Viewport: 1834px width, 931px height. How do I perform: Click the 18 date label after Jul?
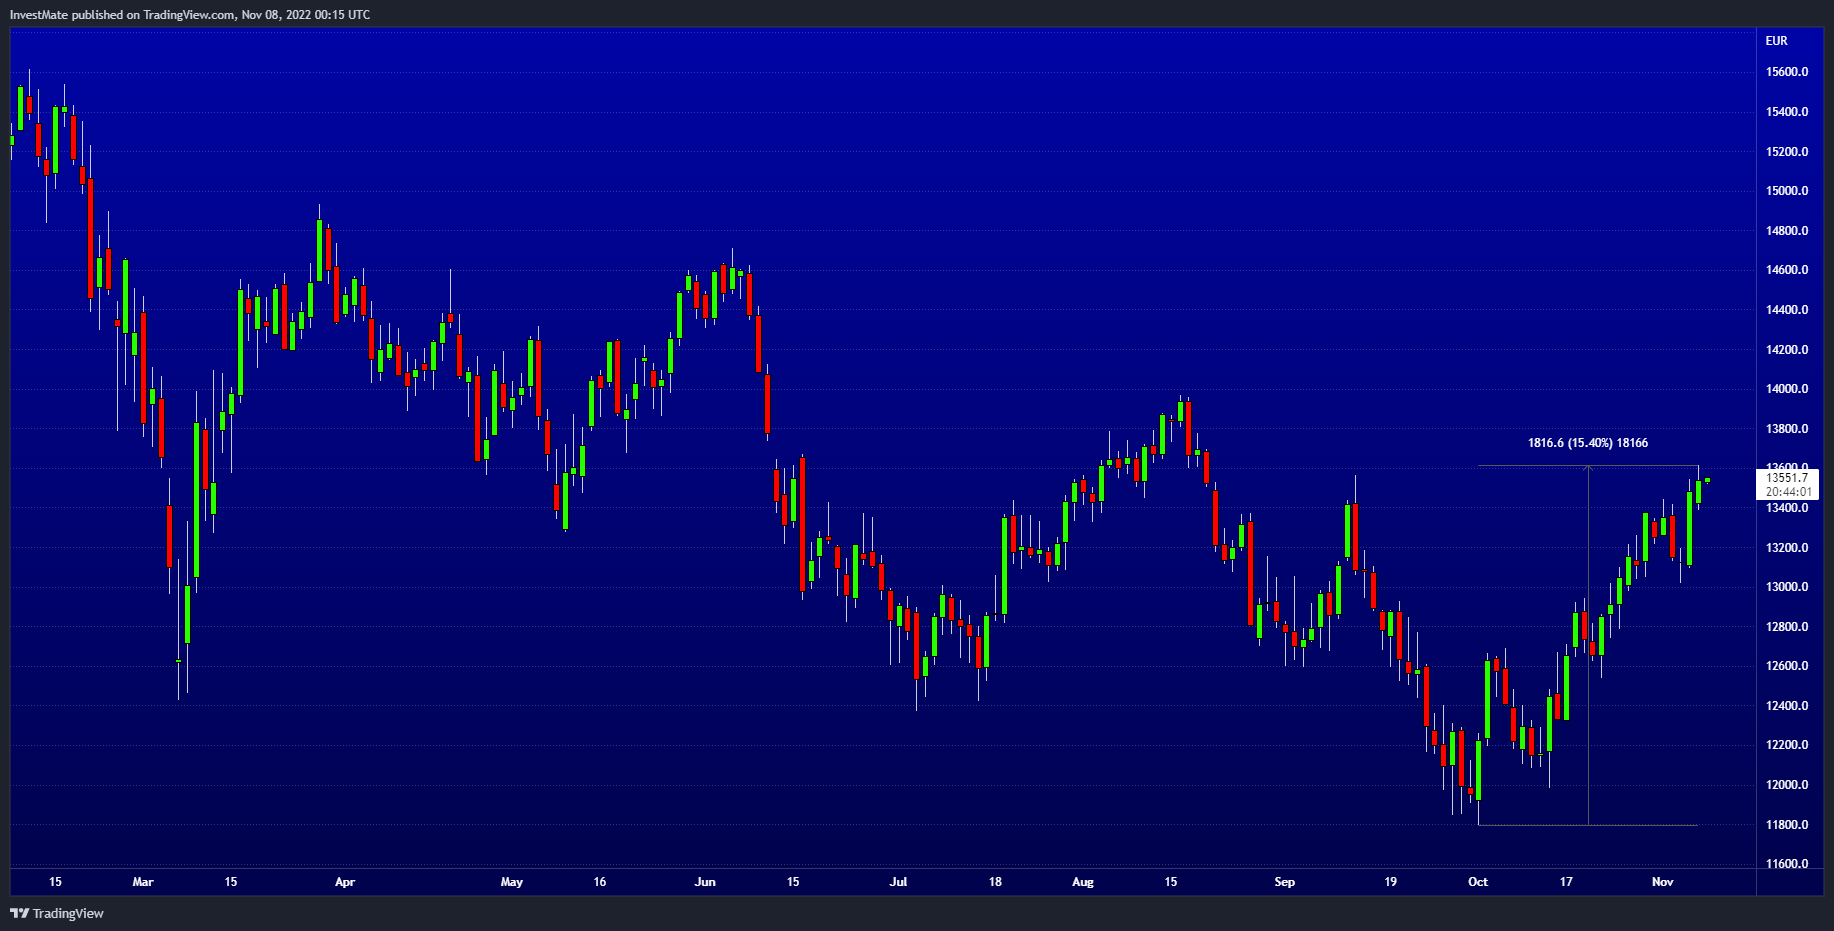pyautogui.click(x=995, y=882)
